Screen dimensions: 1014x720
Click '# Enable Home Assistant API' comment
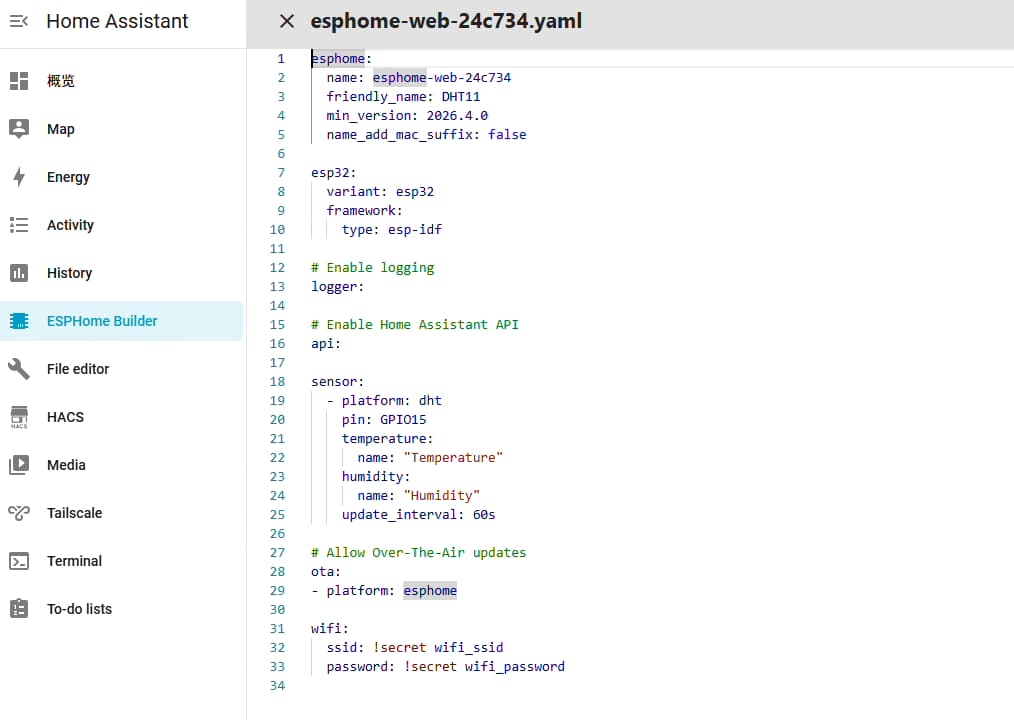click(x=415, y=325)
